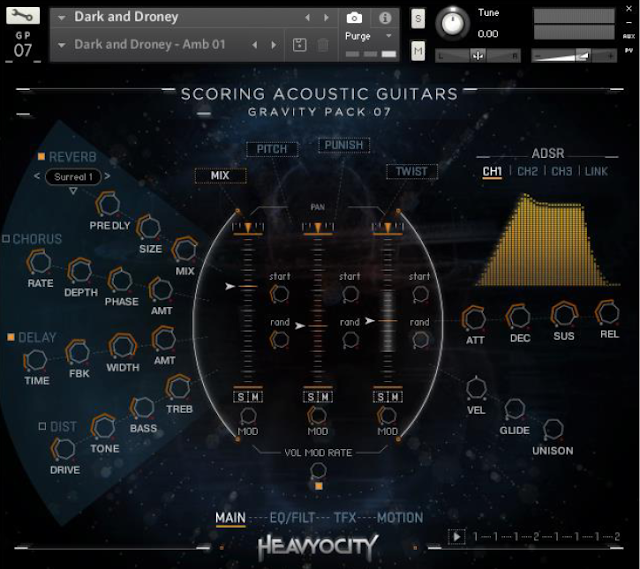Click the reverb PRE DLY knob
640x569 pixels.
tap(108, 203)
